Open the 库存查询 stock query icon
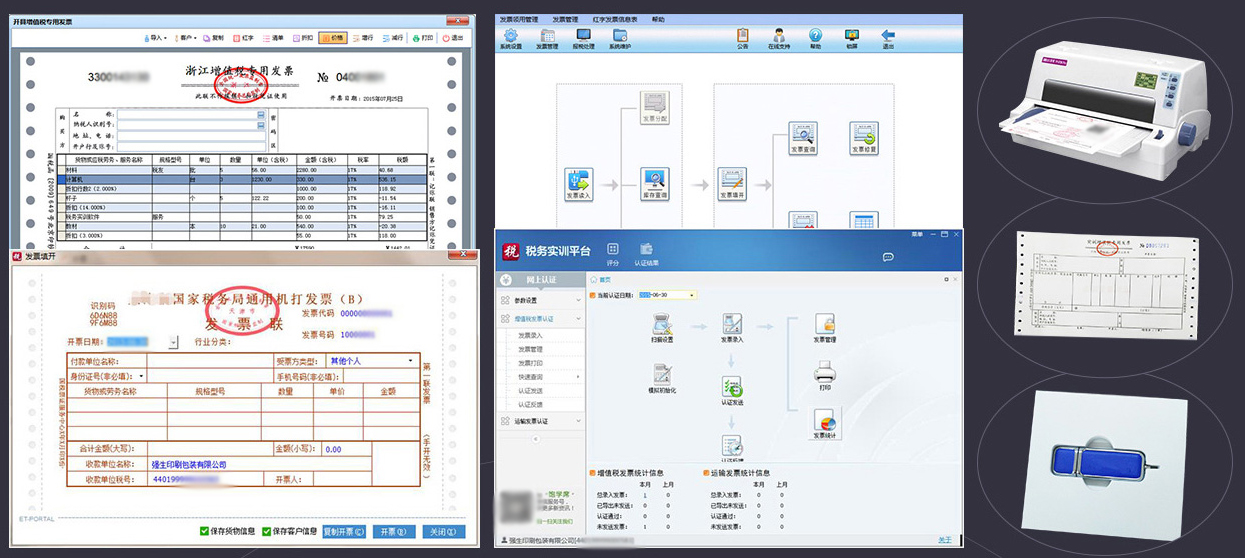The width and height of the screenshot is (1245, 558). (654, 181)
